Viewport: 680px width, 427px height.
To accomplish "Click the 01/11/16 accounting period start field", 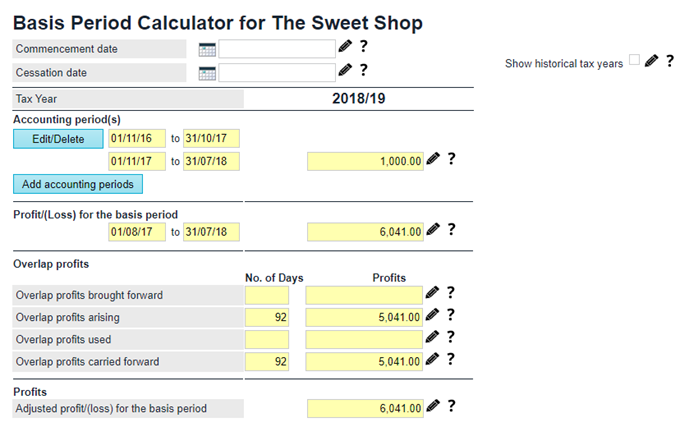I will [137, 138].
